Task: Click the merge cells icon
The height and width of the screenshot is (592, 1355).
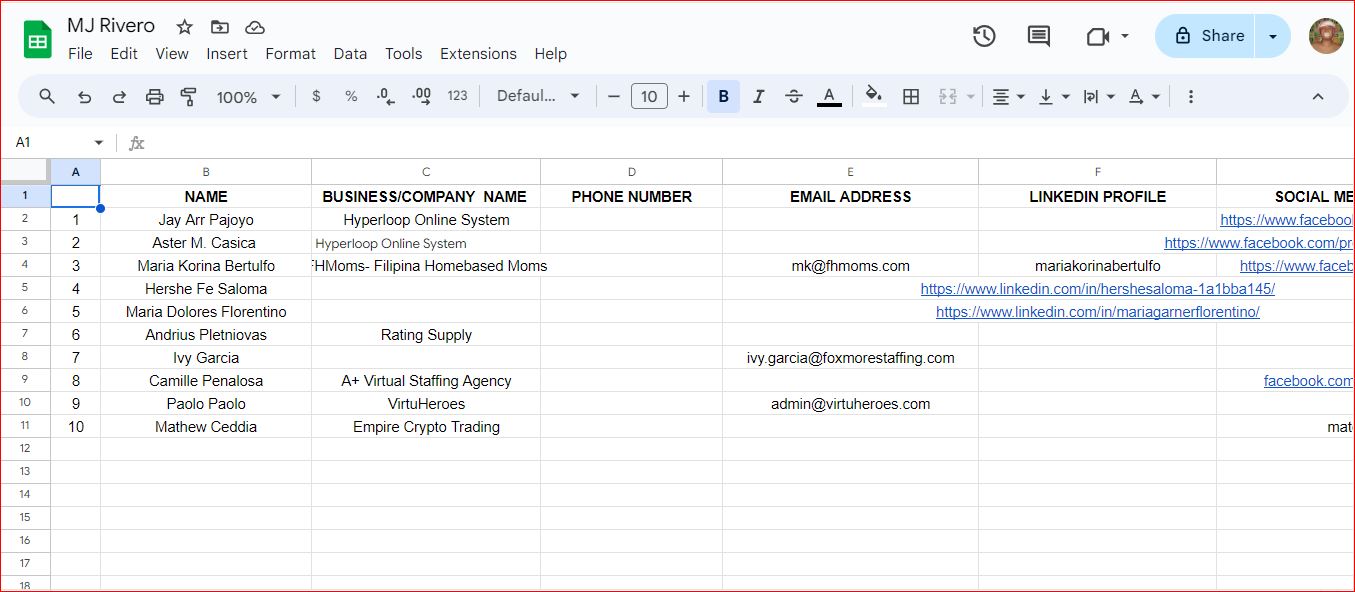Action: pos(947,96)
